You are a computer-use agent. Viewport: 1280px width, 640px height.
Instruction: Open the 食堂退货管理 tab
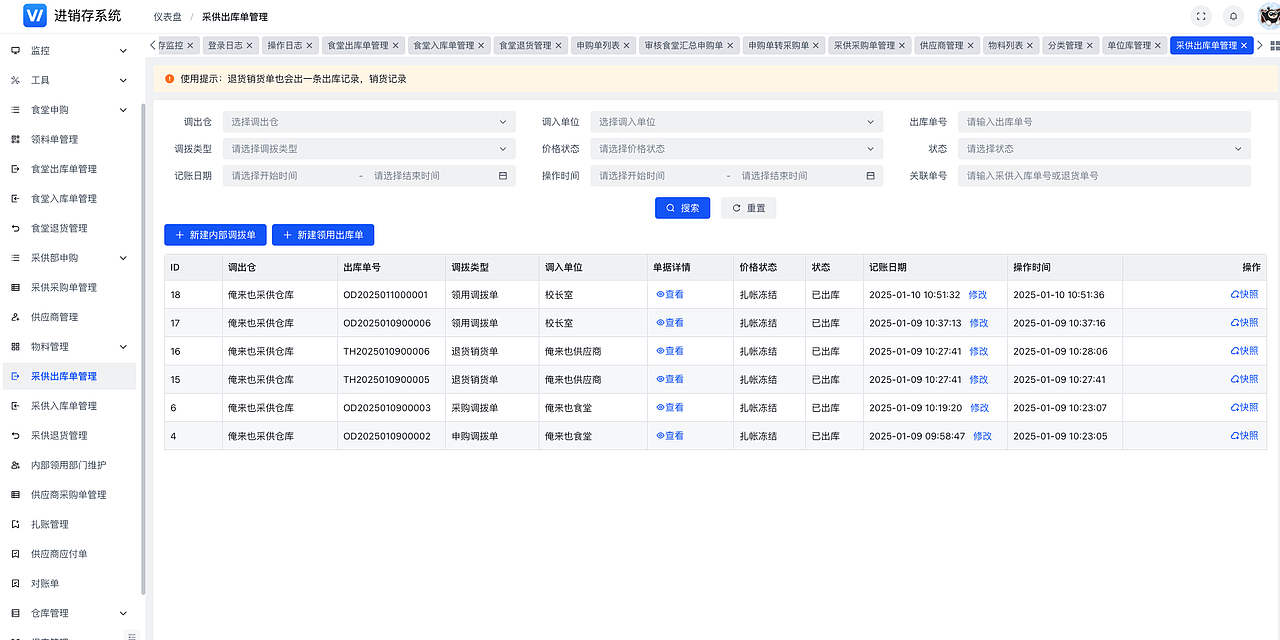[x=524, y=44]
